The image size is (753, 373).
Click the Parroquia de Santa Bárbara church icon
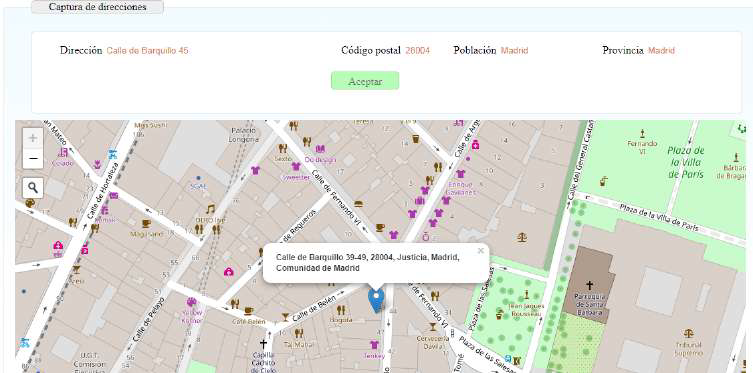click(590, 285)
